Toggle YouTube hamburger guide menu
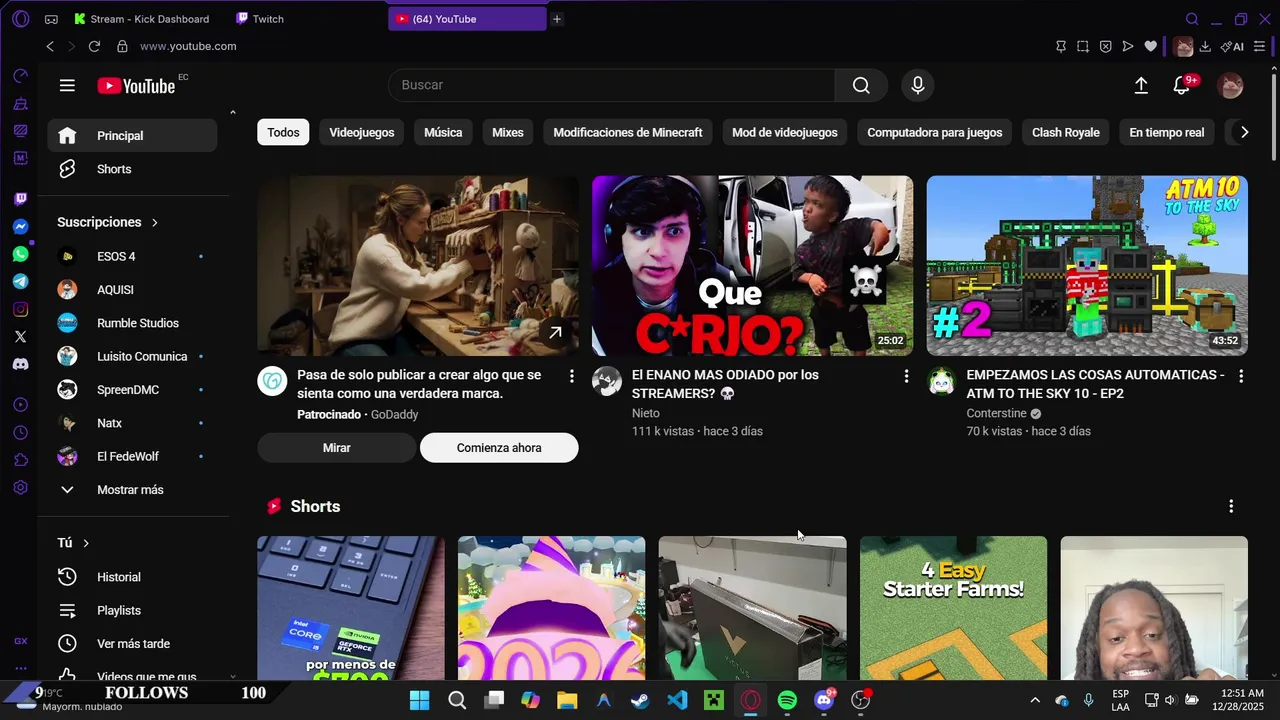1280x720 pixels. pyautogui.click(x=67, y=86)
